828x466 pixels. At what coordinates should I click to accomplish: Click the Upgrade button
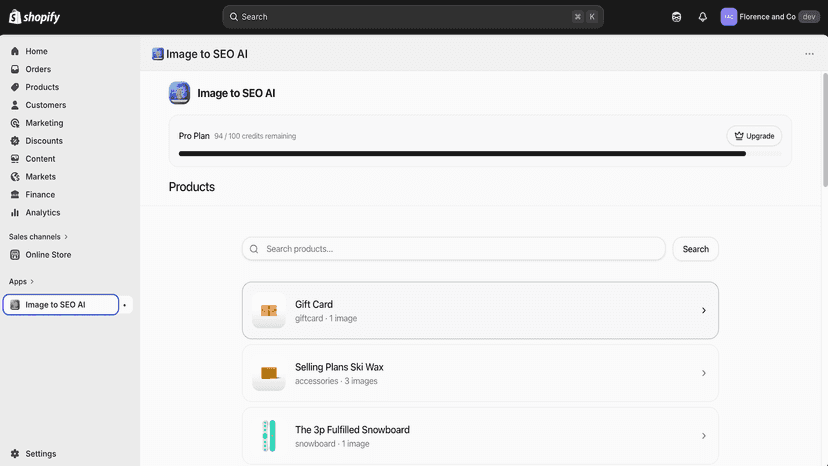[x=754, y=136]
